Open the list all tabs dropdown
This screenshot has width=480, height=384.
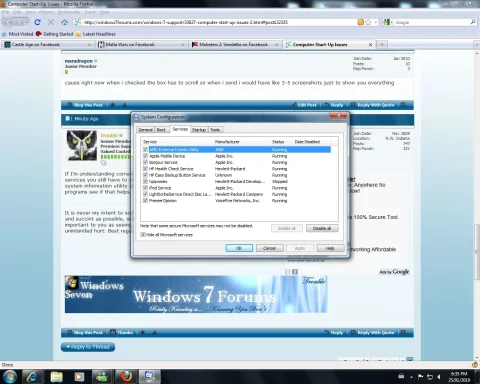pyautogui.click(x=476, y=44)
